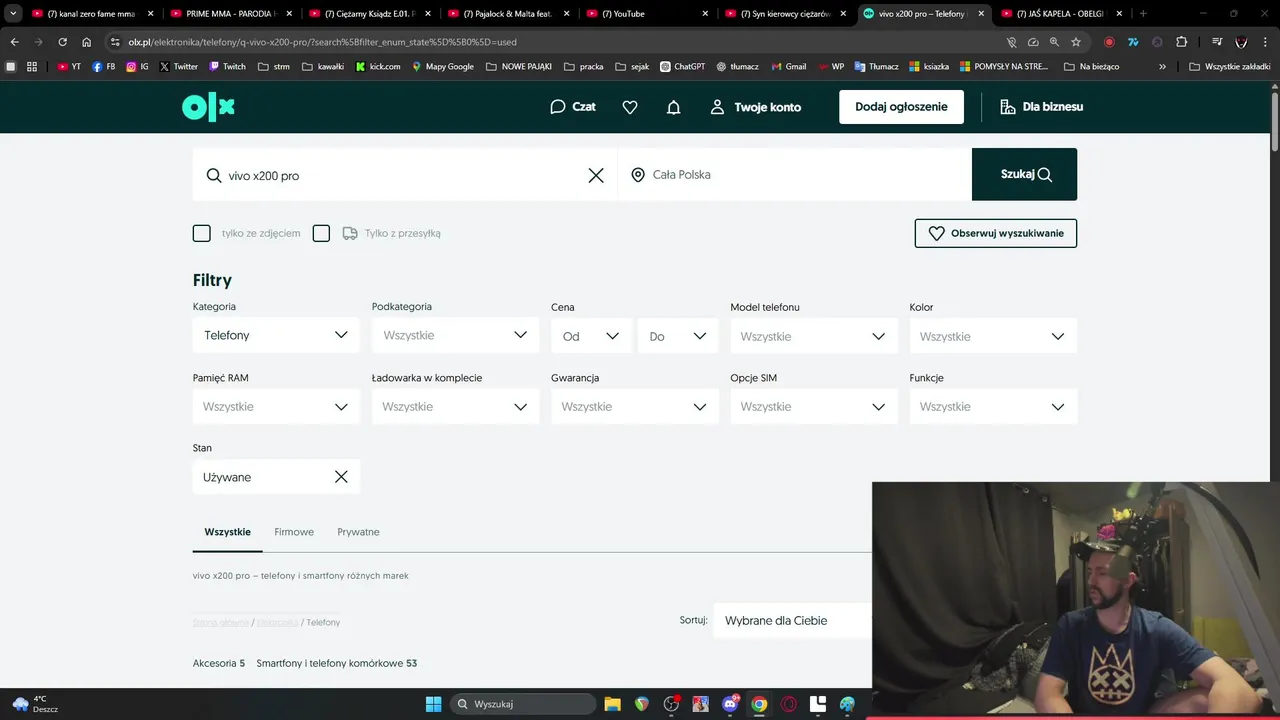Switch to the Prywatne tab
This screenshot has width=1280, height=720.
[358, 532]
